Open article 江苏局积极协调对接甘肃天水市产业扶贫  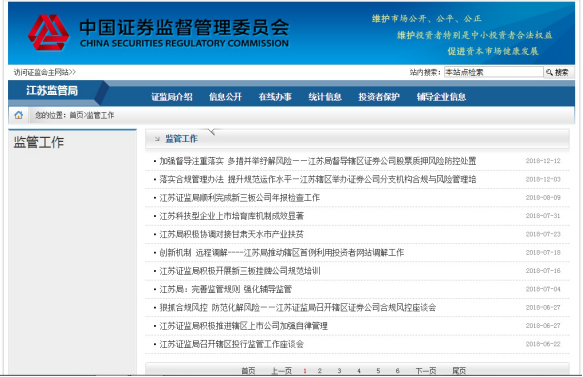pyautogui.click(x=232, y=234)
